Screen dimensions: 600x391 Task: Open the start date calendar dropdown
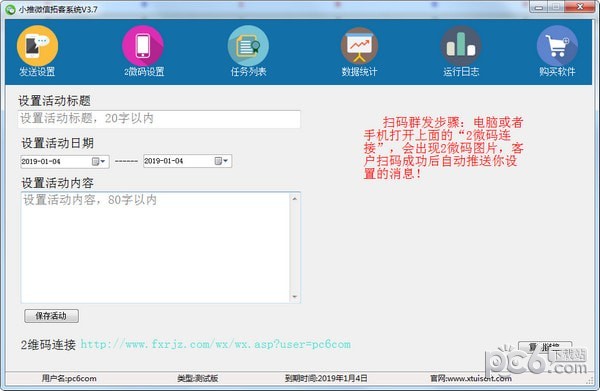point(99,161)
